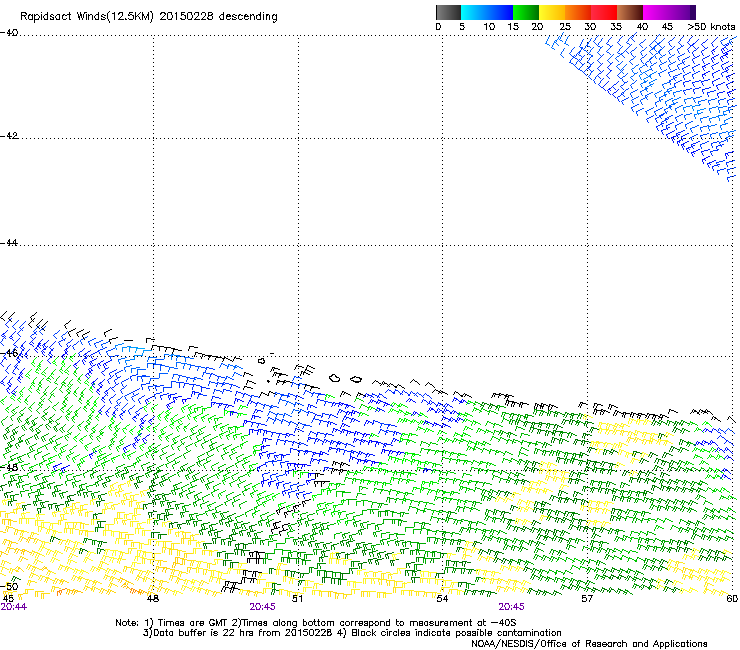Click the "5" legend scale label
Screen dimensions: 740x650
pyautogui.click(x=462, y=27)
